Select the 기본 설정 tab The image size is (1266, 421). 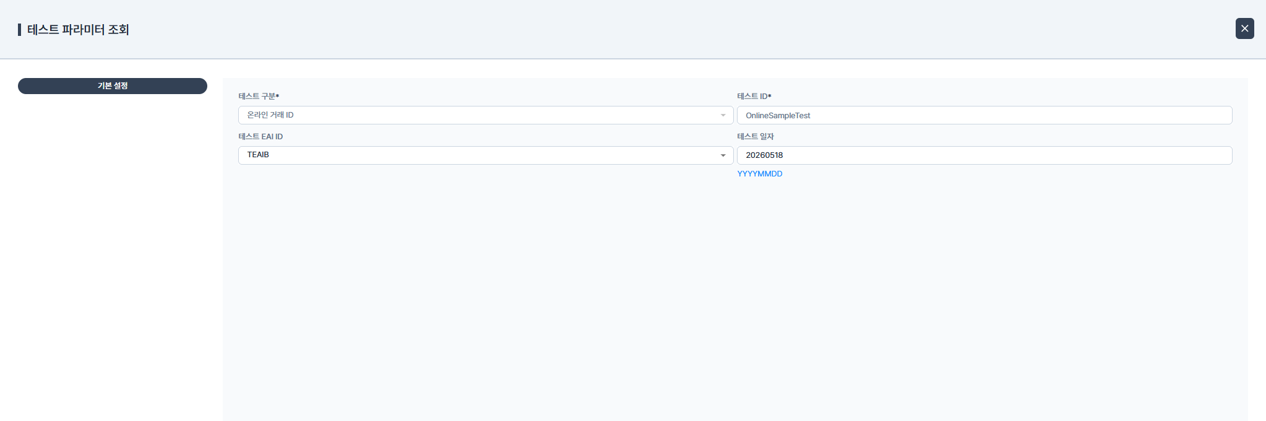[112, 86]
